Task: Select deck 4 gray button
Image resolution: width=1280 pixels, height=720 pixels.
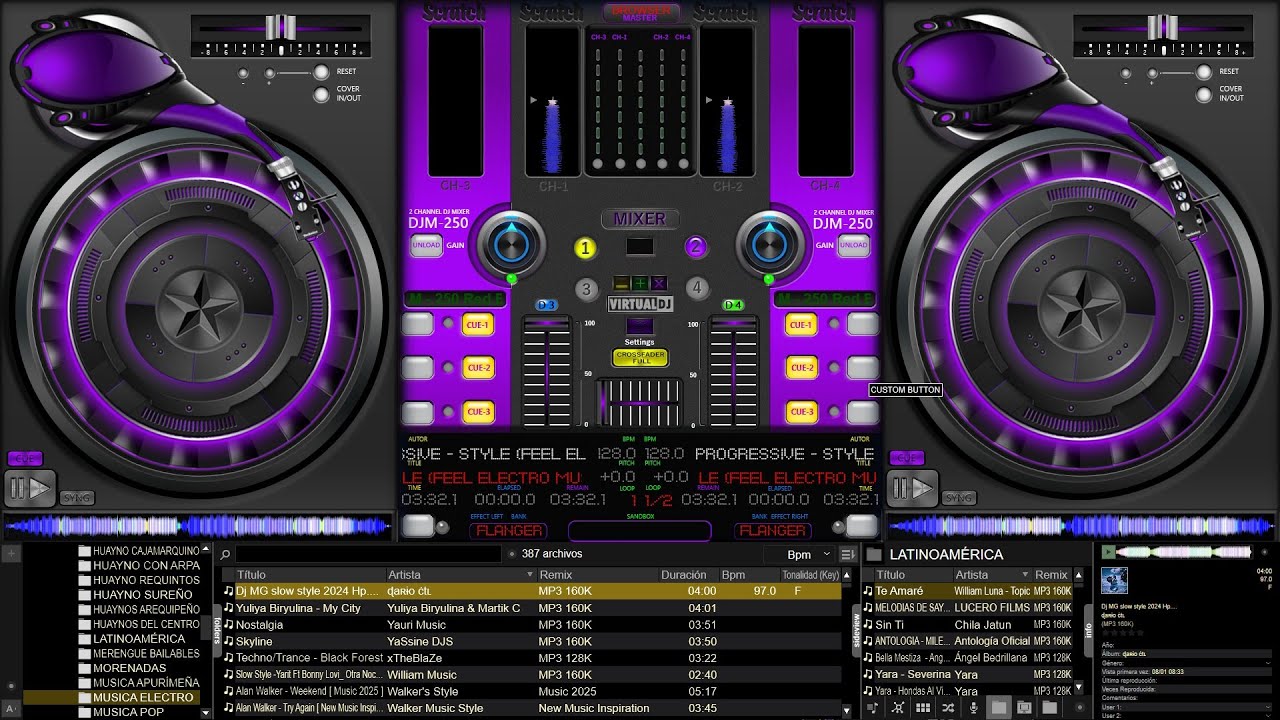Action: pos(696,288)
